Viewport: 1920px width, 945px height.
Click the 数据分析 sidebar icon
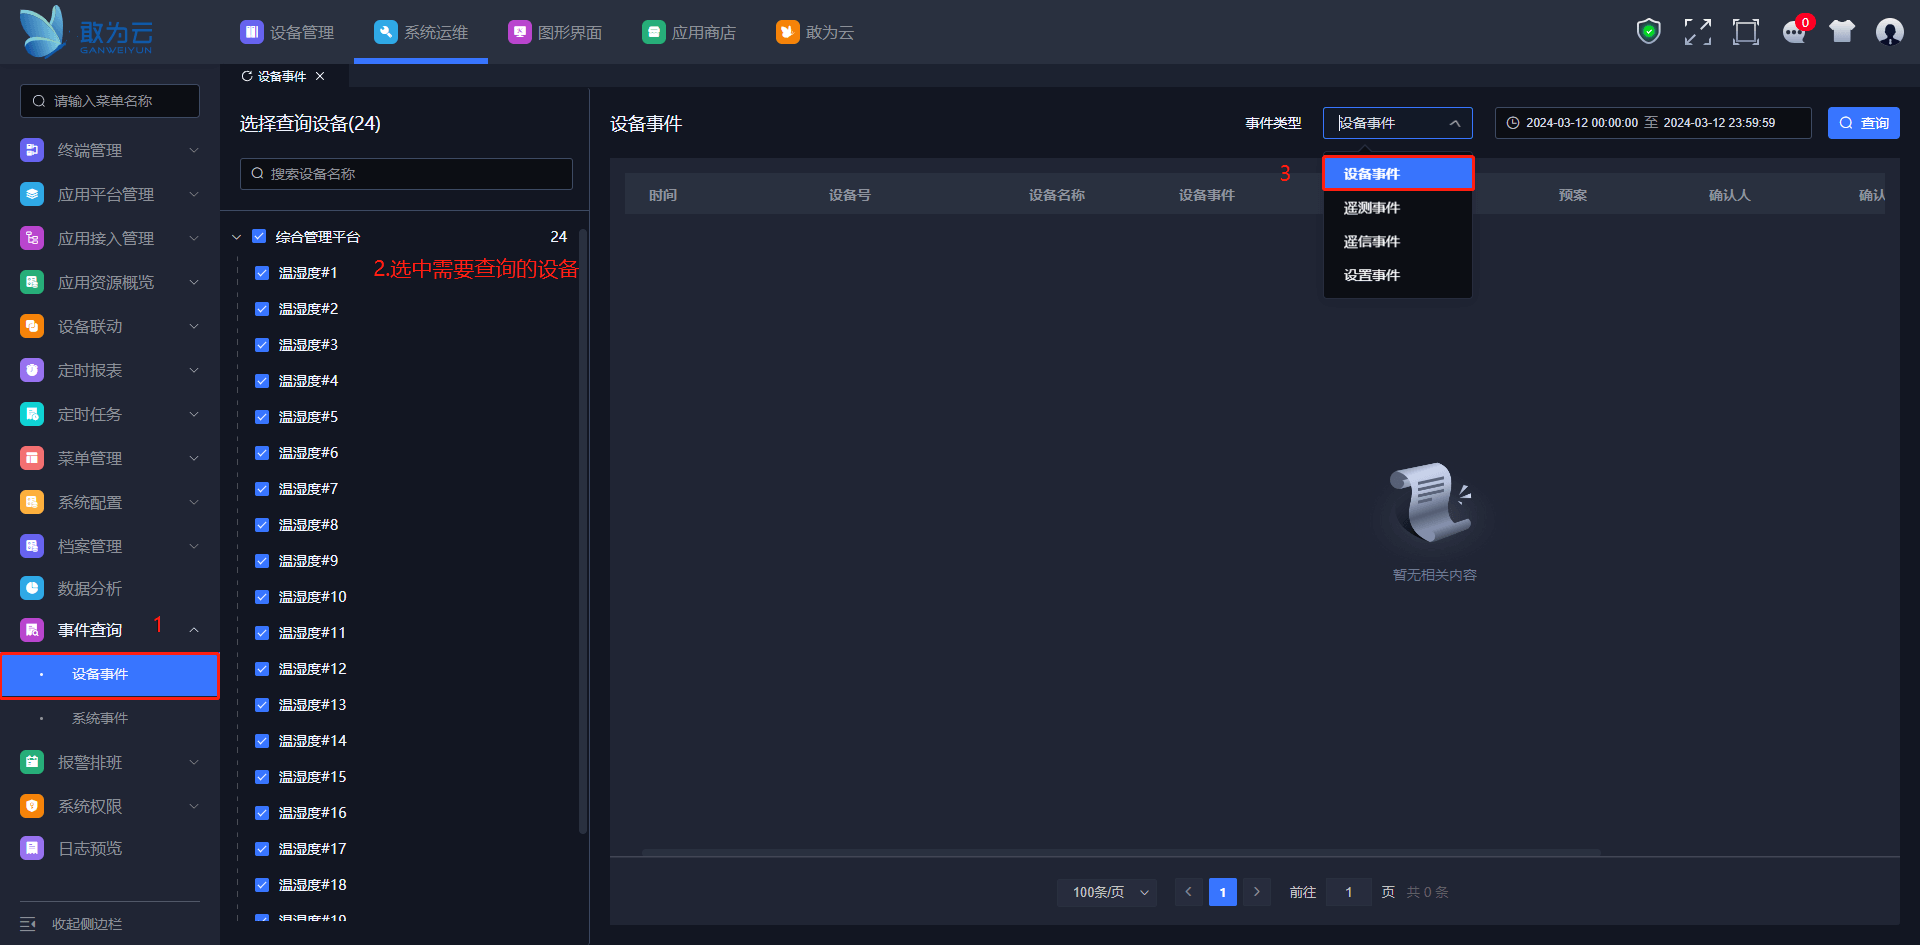pos(32,588)
